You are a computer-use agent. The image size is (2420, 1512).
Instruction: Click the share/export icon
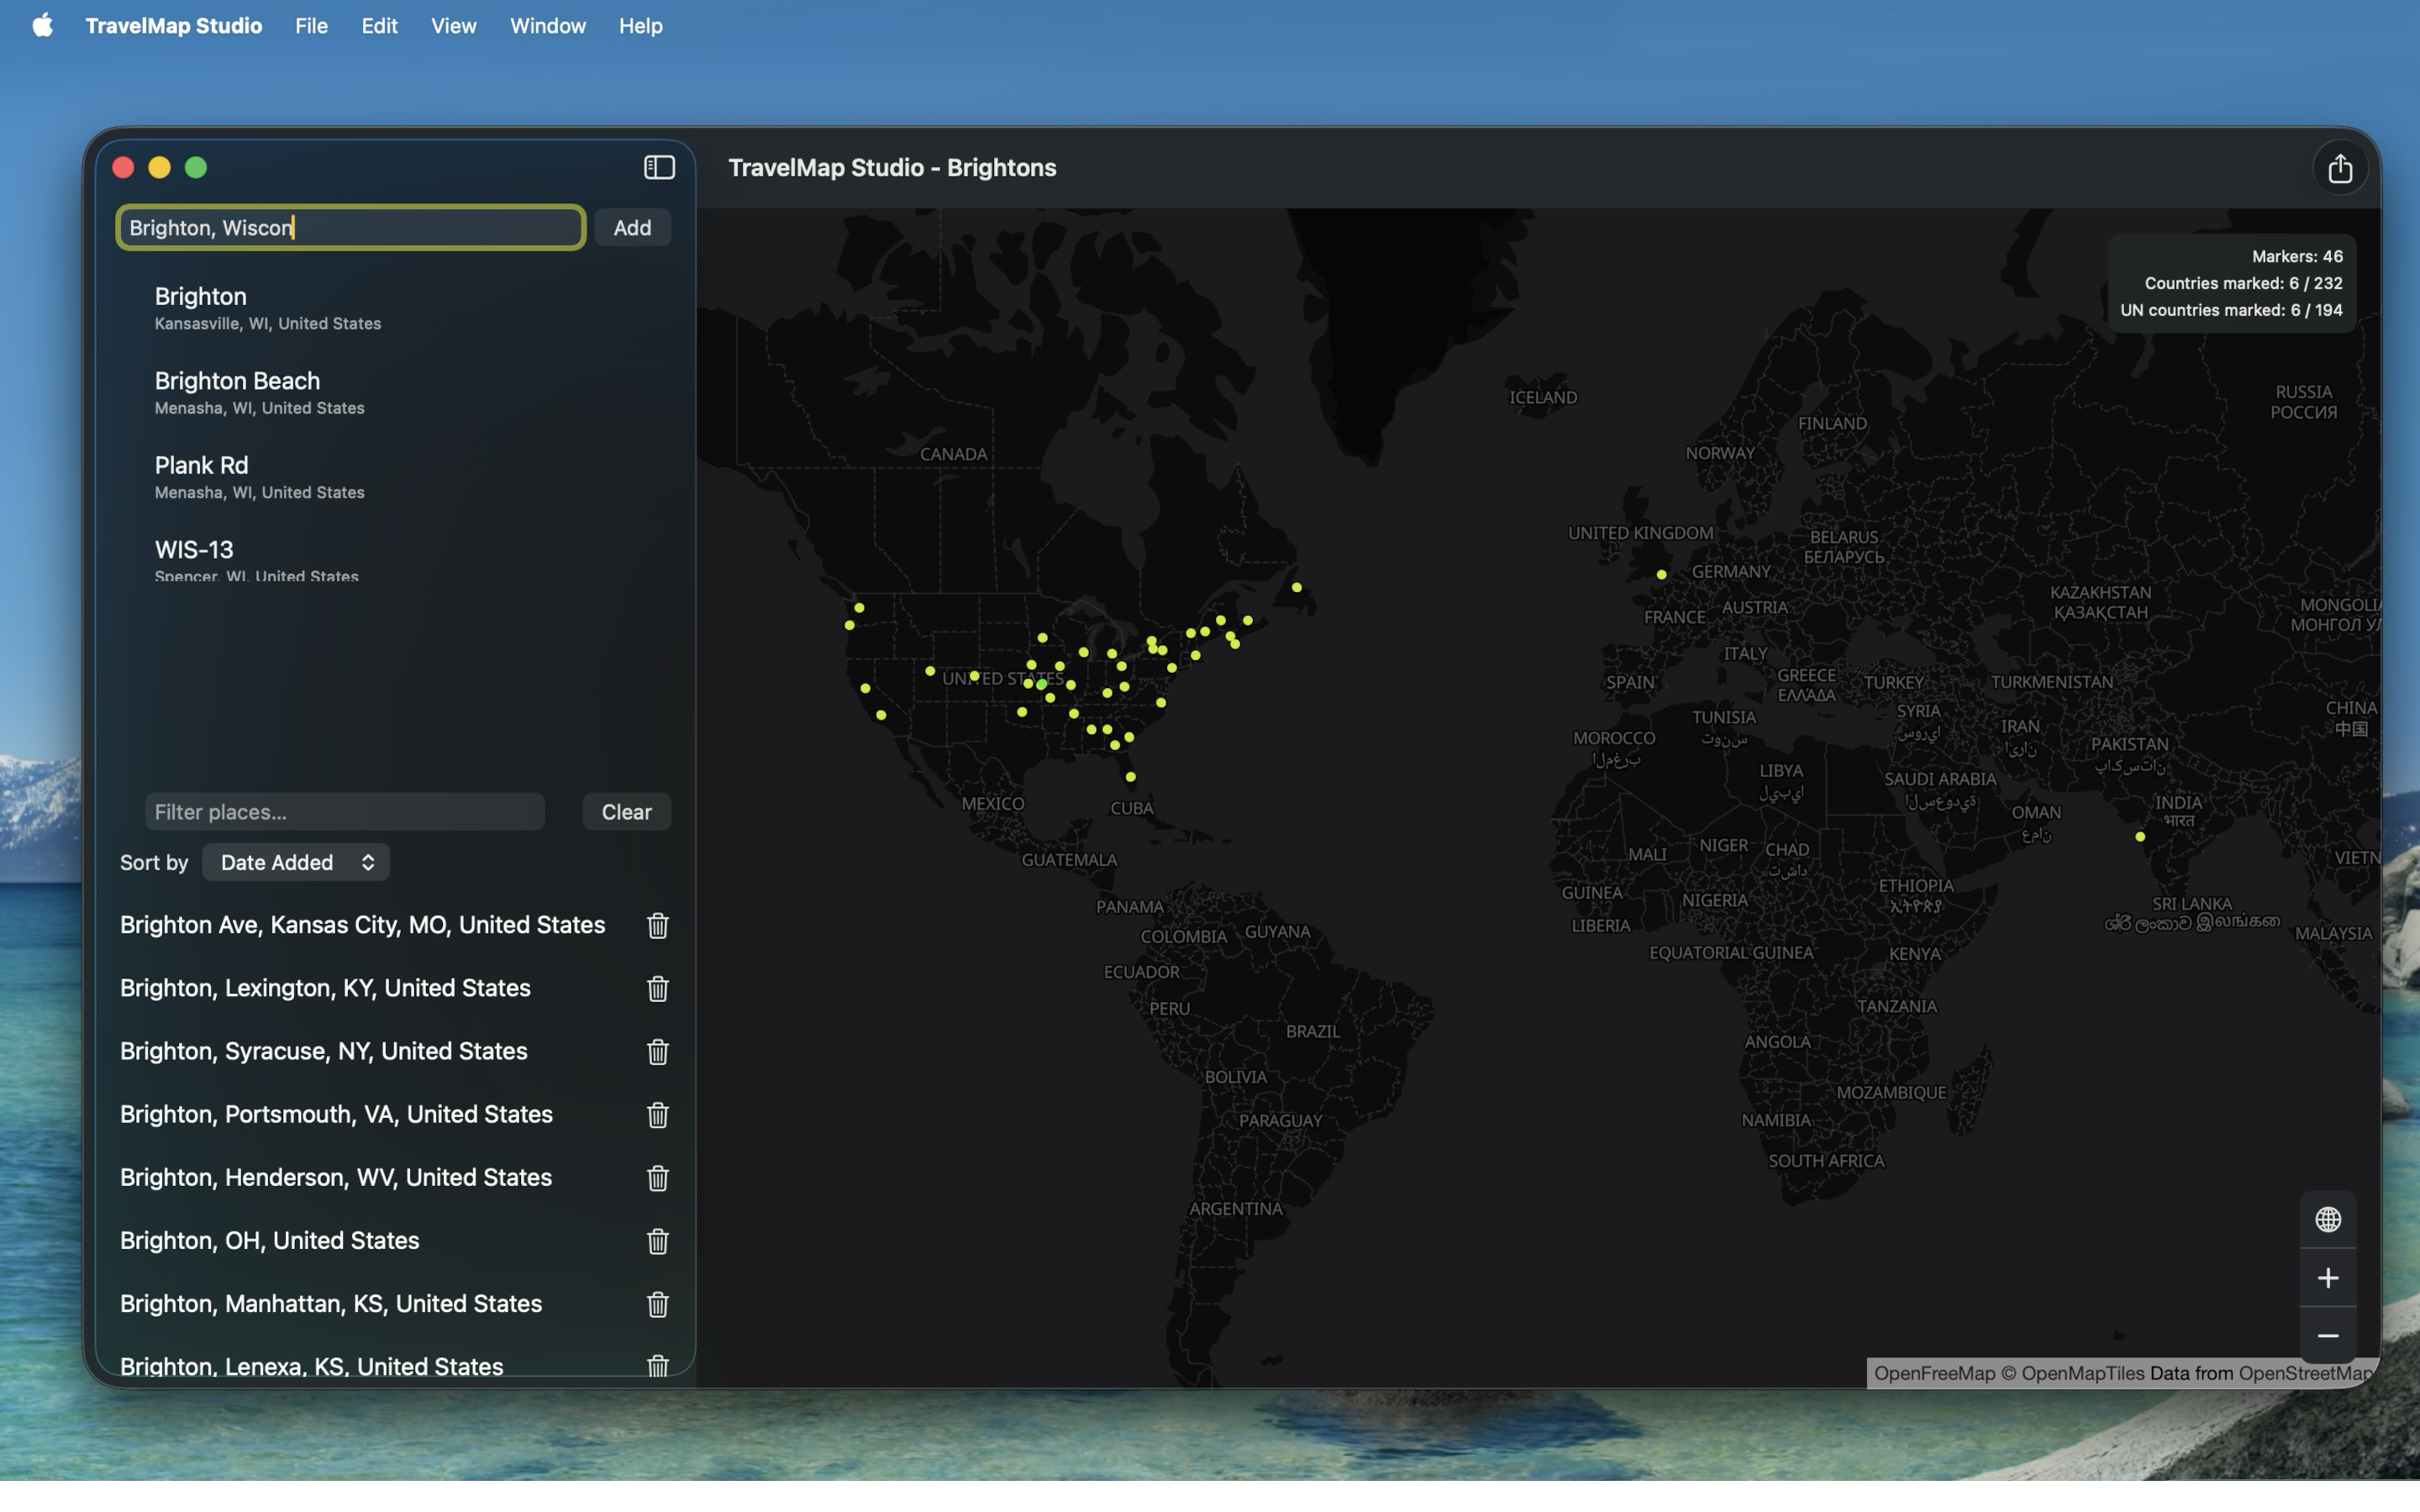pyautogui.click(x=2339, y=169)
